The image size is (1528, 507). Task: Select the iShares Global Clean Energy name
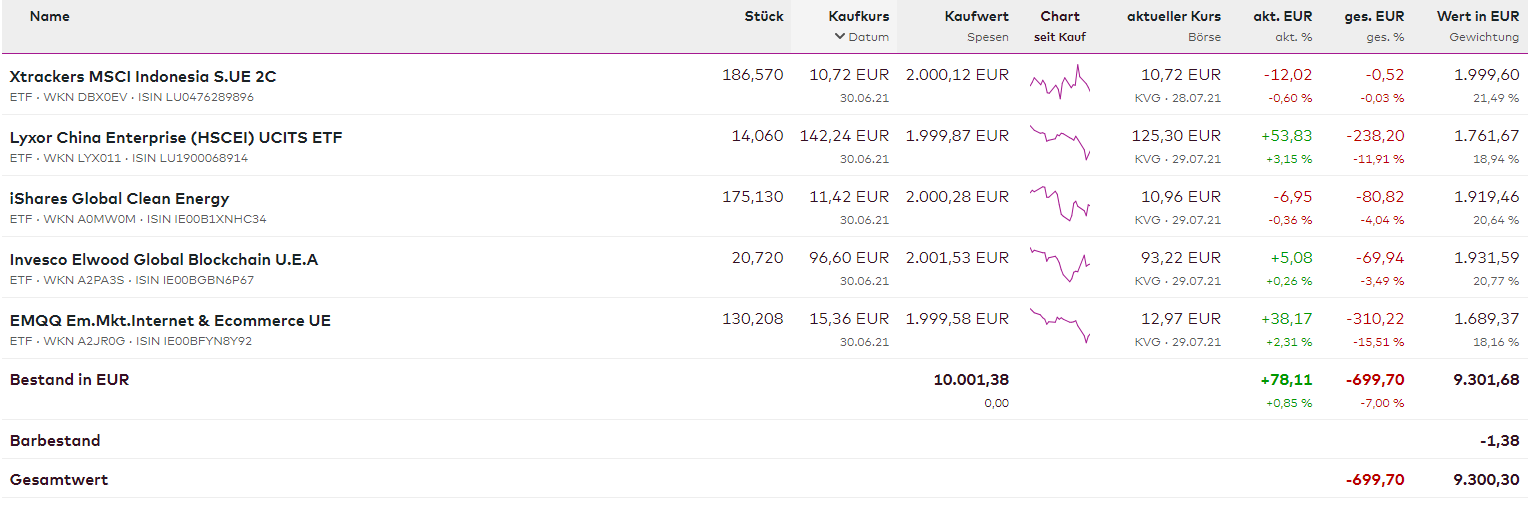coord(119,198)
